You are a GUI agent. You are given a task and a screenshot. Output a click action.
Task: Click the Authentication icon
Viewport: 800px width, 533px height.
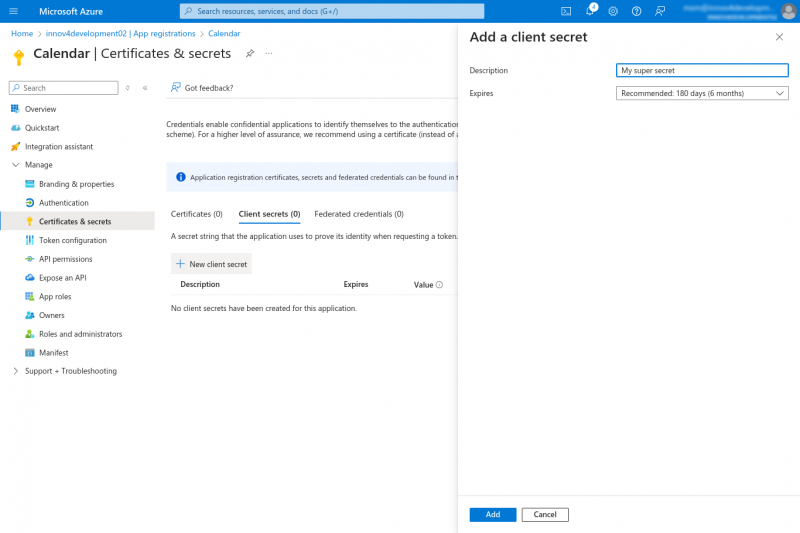coord(30,202)
